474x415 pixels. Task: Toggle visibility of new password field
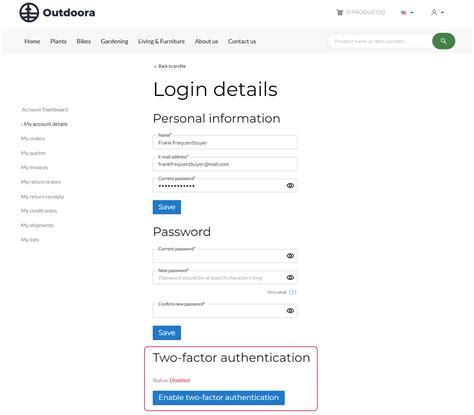pyautogui.click(x=290, y=277)
